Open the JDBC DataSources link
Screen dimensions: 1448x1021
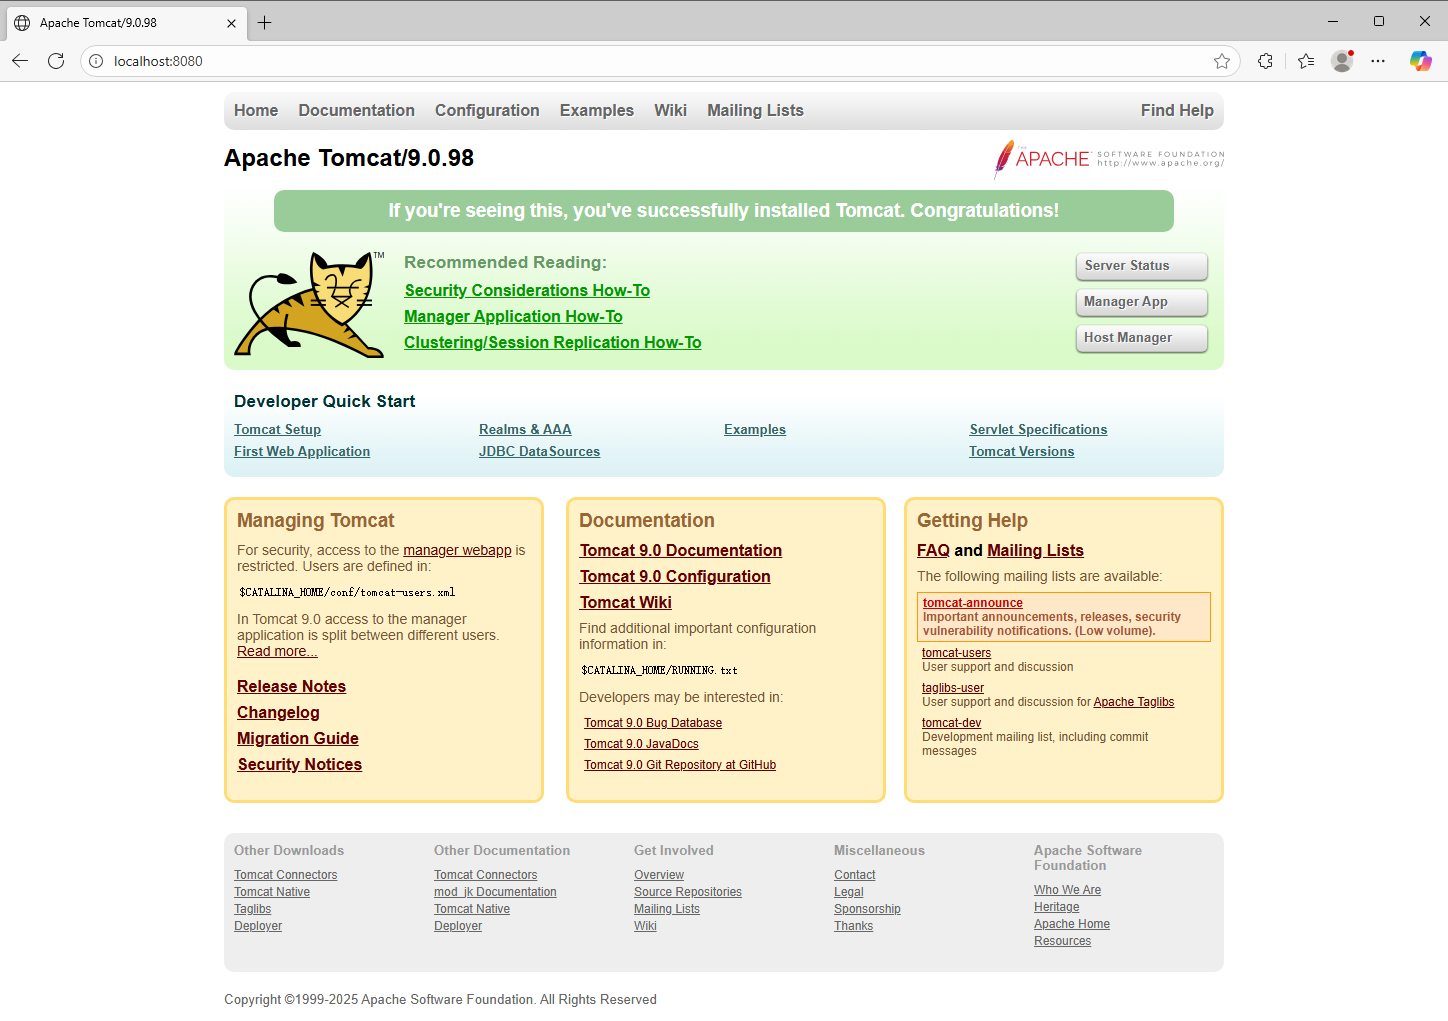[x=539, y=451]
